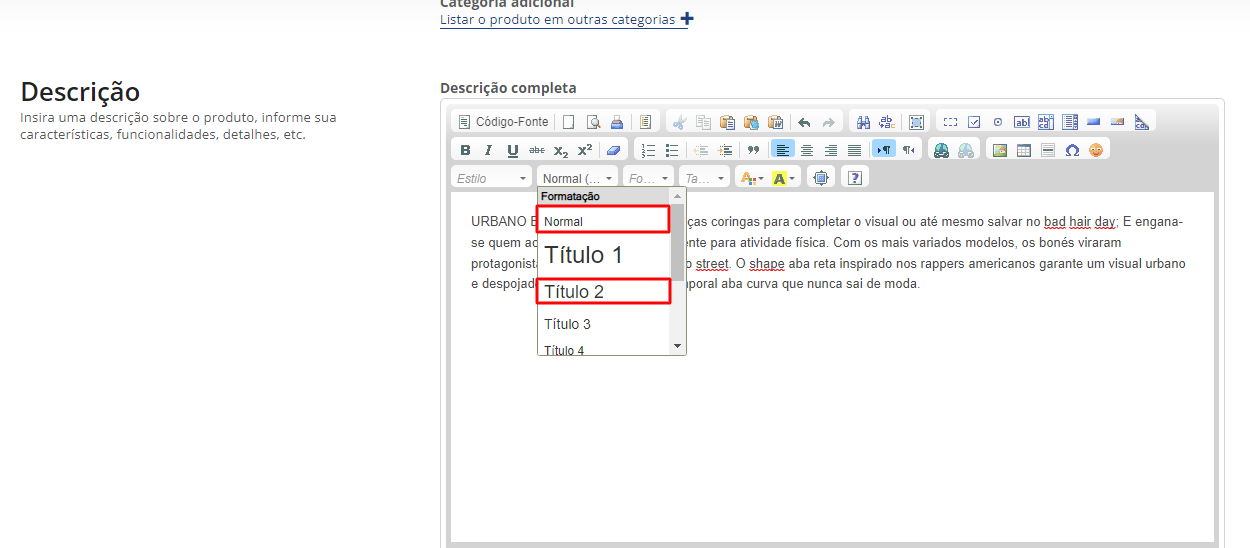Click the Print icon
This screenshot has height=548, width=1250.
[x=617, y=122]
